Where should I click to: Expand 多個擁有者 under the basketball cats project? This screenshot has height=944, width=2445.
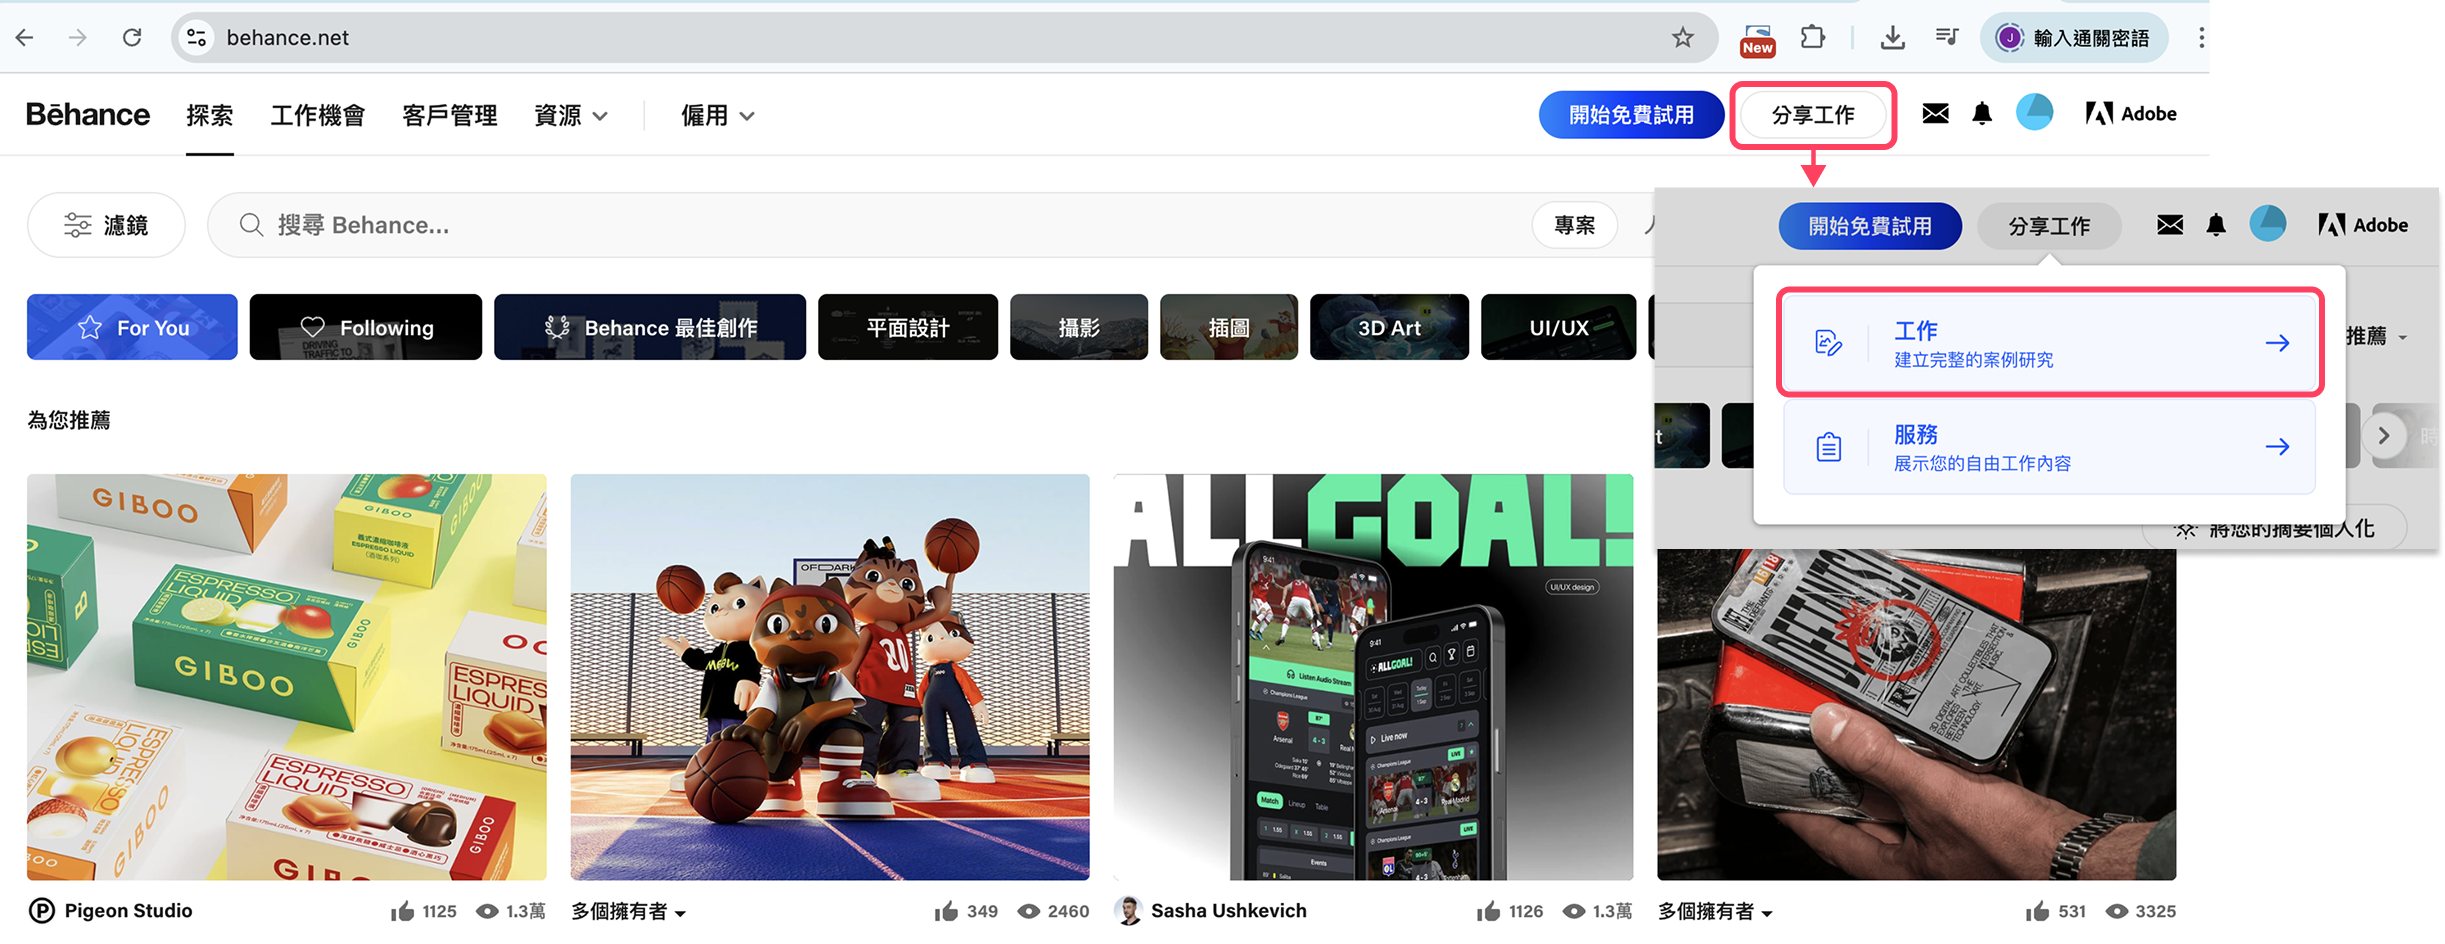coord(629,912)
